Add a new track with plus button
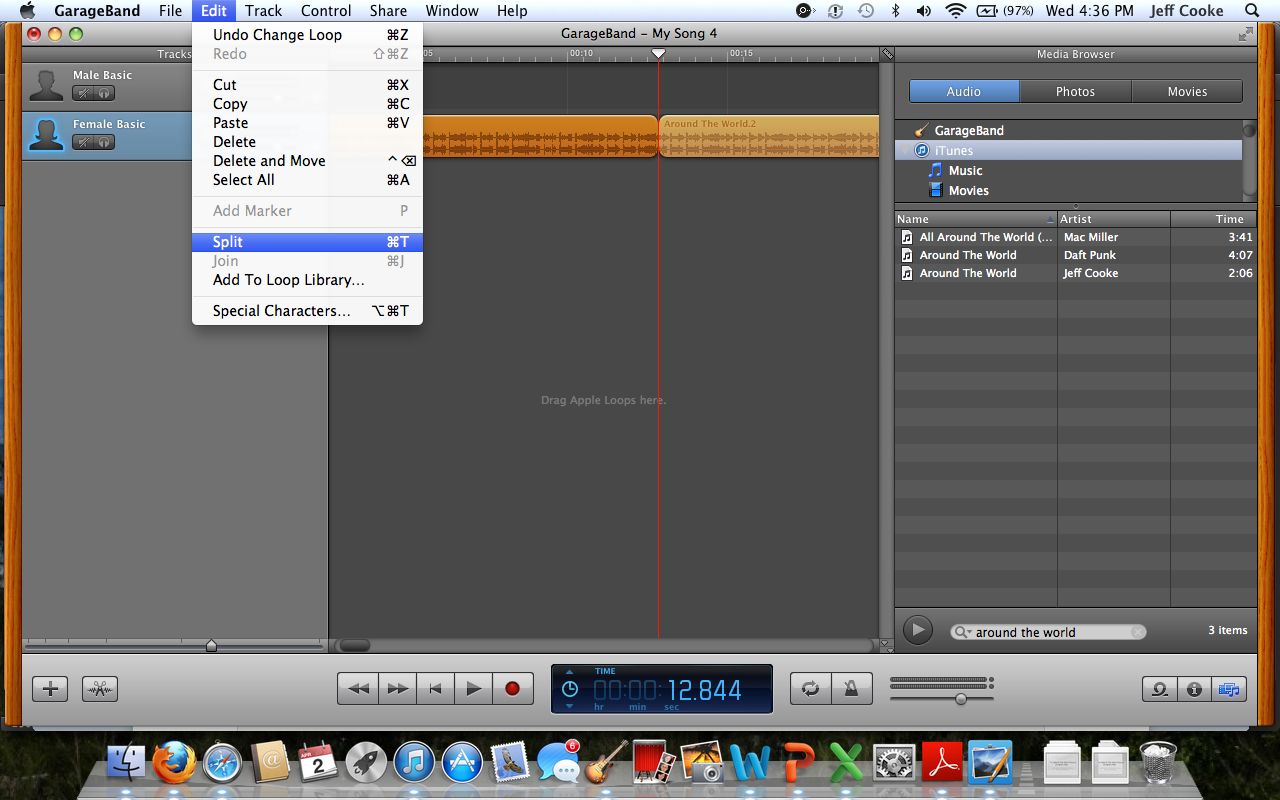This screenshot has width=1280, height=800. (50, 688)
